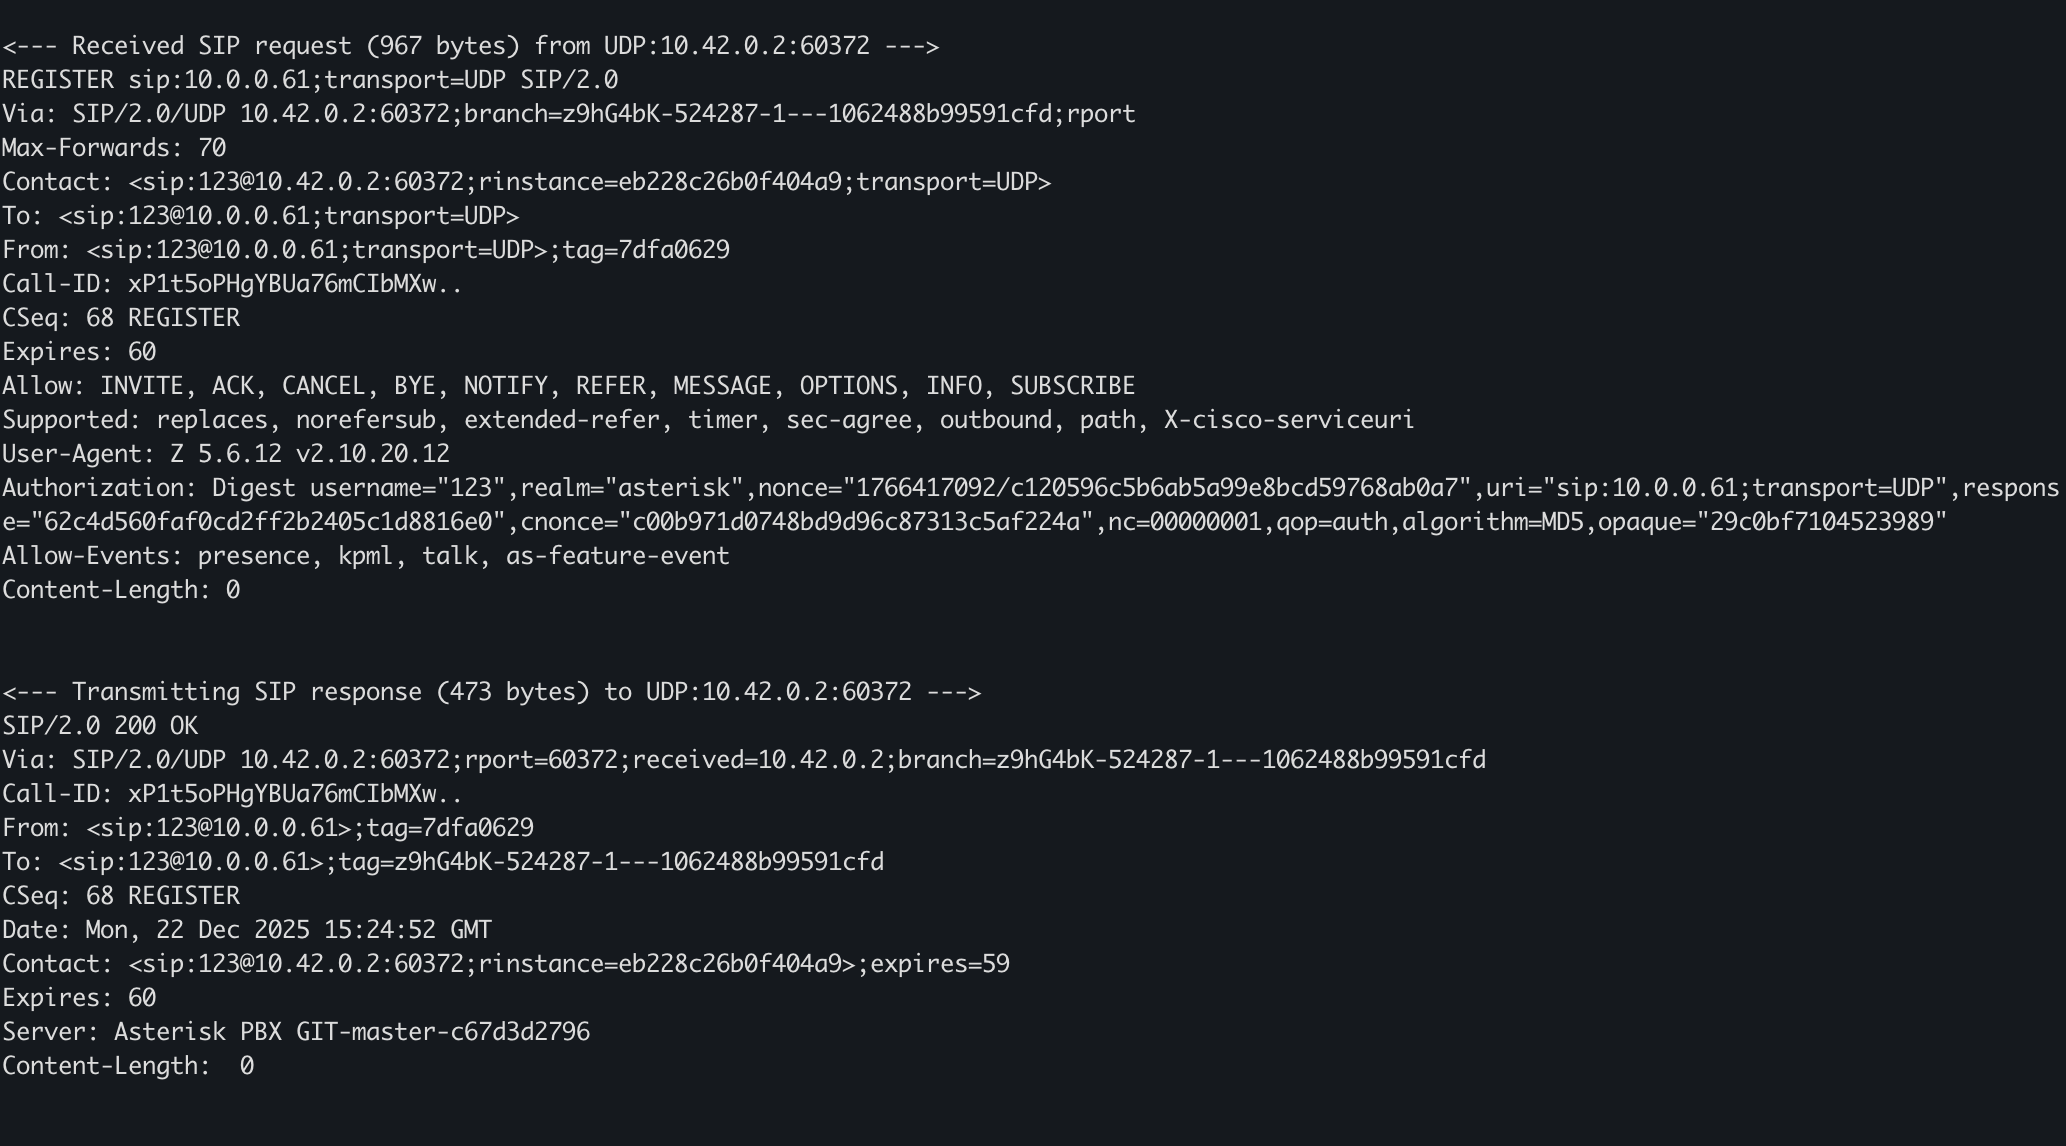This screenshot has width=2066, height=1146.
Task: Click the Supported header line
Action: click(x=707, y=420)
